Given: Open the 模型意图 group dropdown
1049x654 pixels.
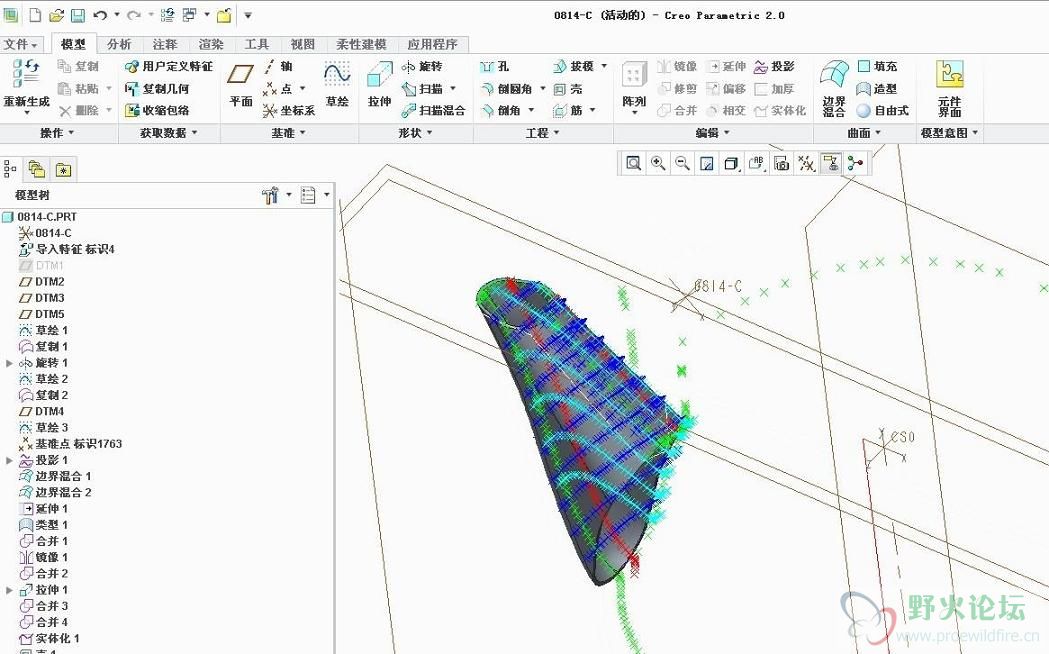Looking at the screenshot, I should (949, 133).
